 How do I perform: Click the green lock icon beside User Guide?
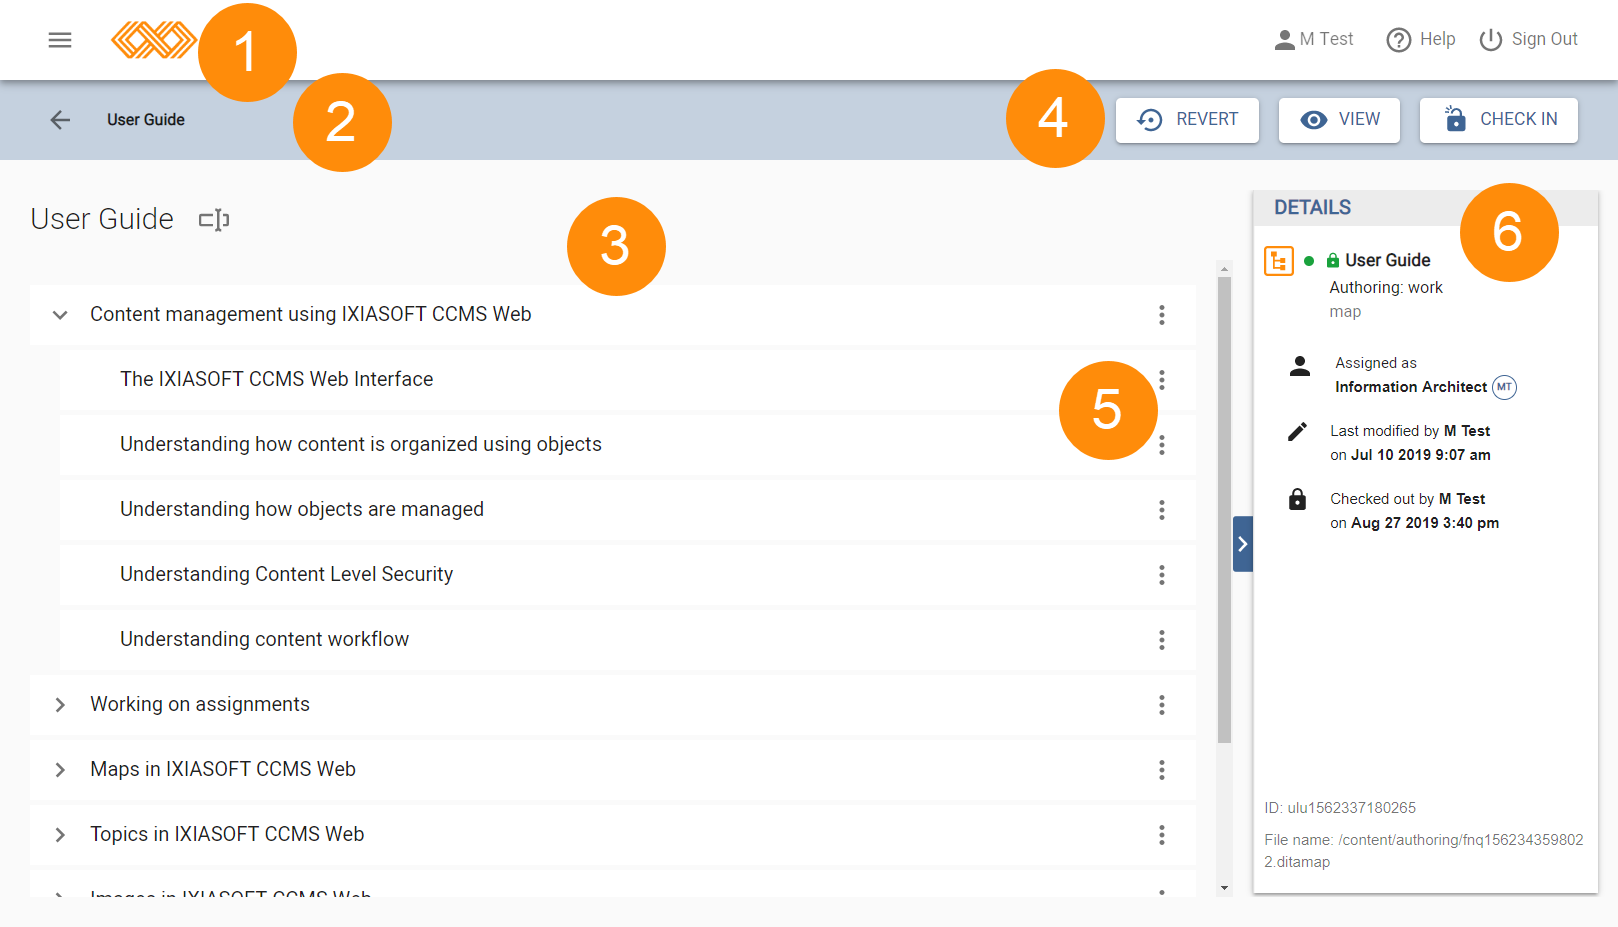[1333, 260]
